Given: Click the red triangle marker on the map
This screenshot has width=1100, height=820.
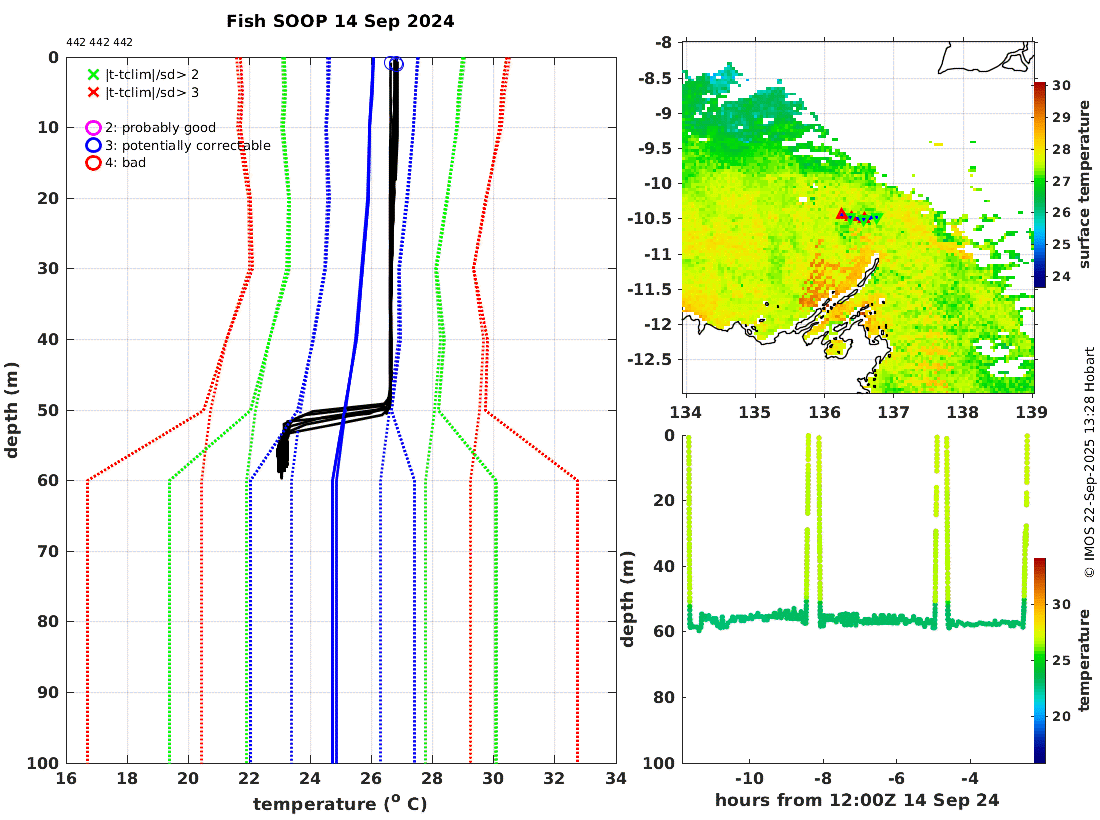Looking at the screenshot, I should click(x=842, y=213).
